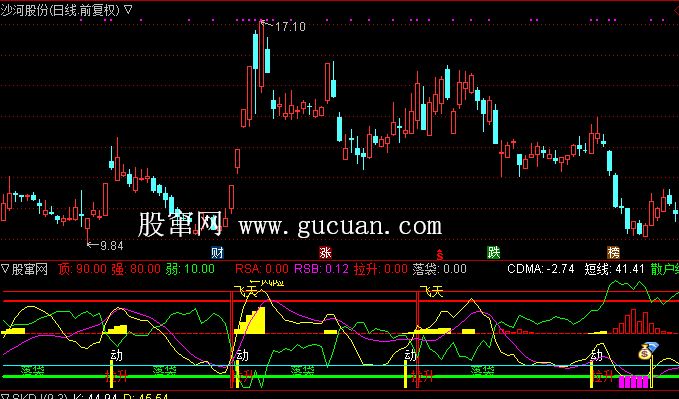
Task: Open the dropdown triangle after 沙河股份(日线.前复权)
Action: pos(128,10)
